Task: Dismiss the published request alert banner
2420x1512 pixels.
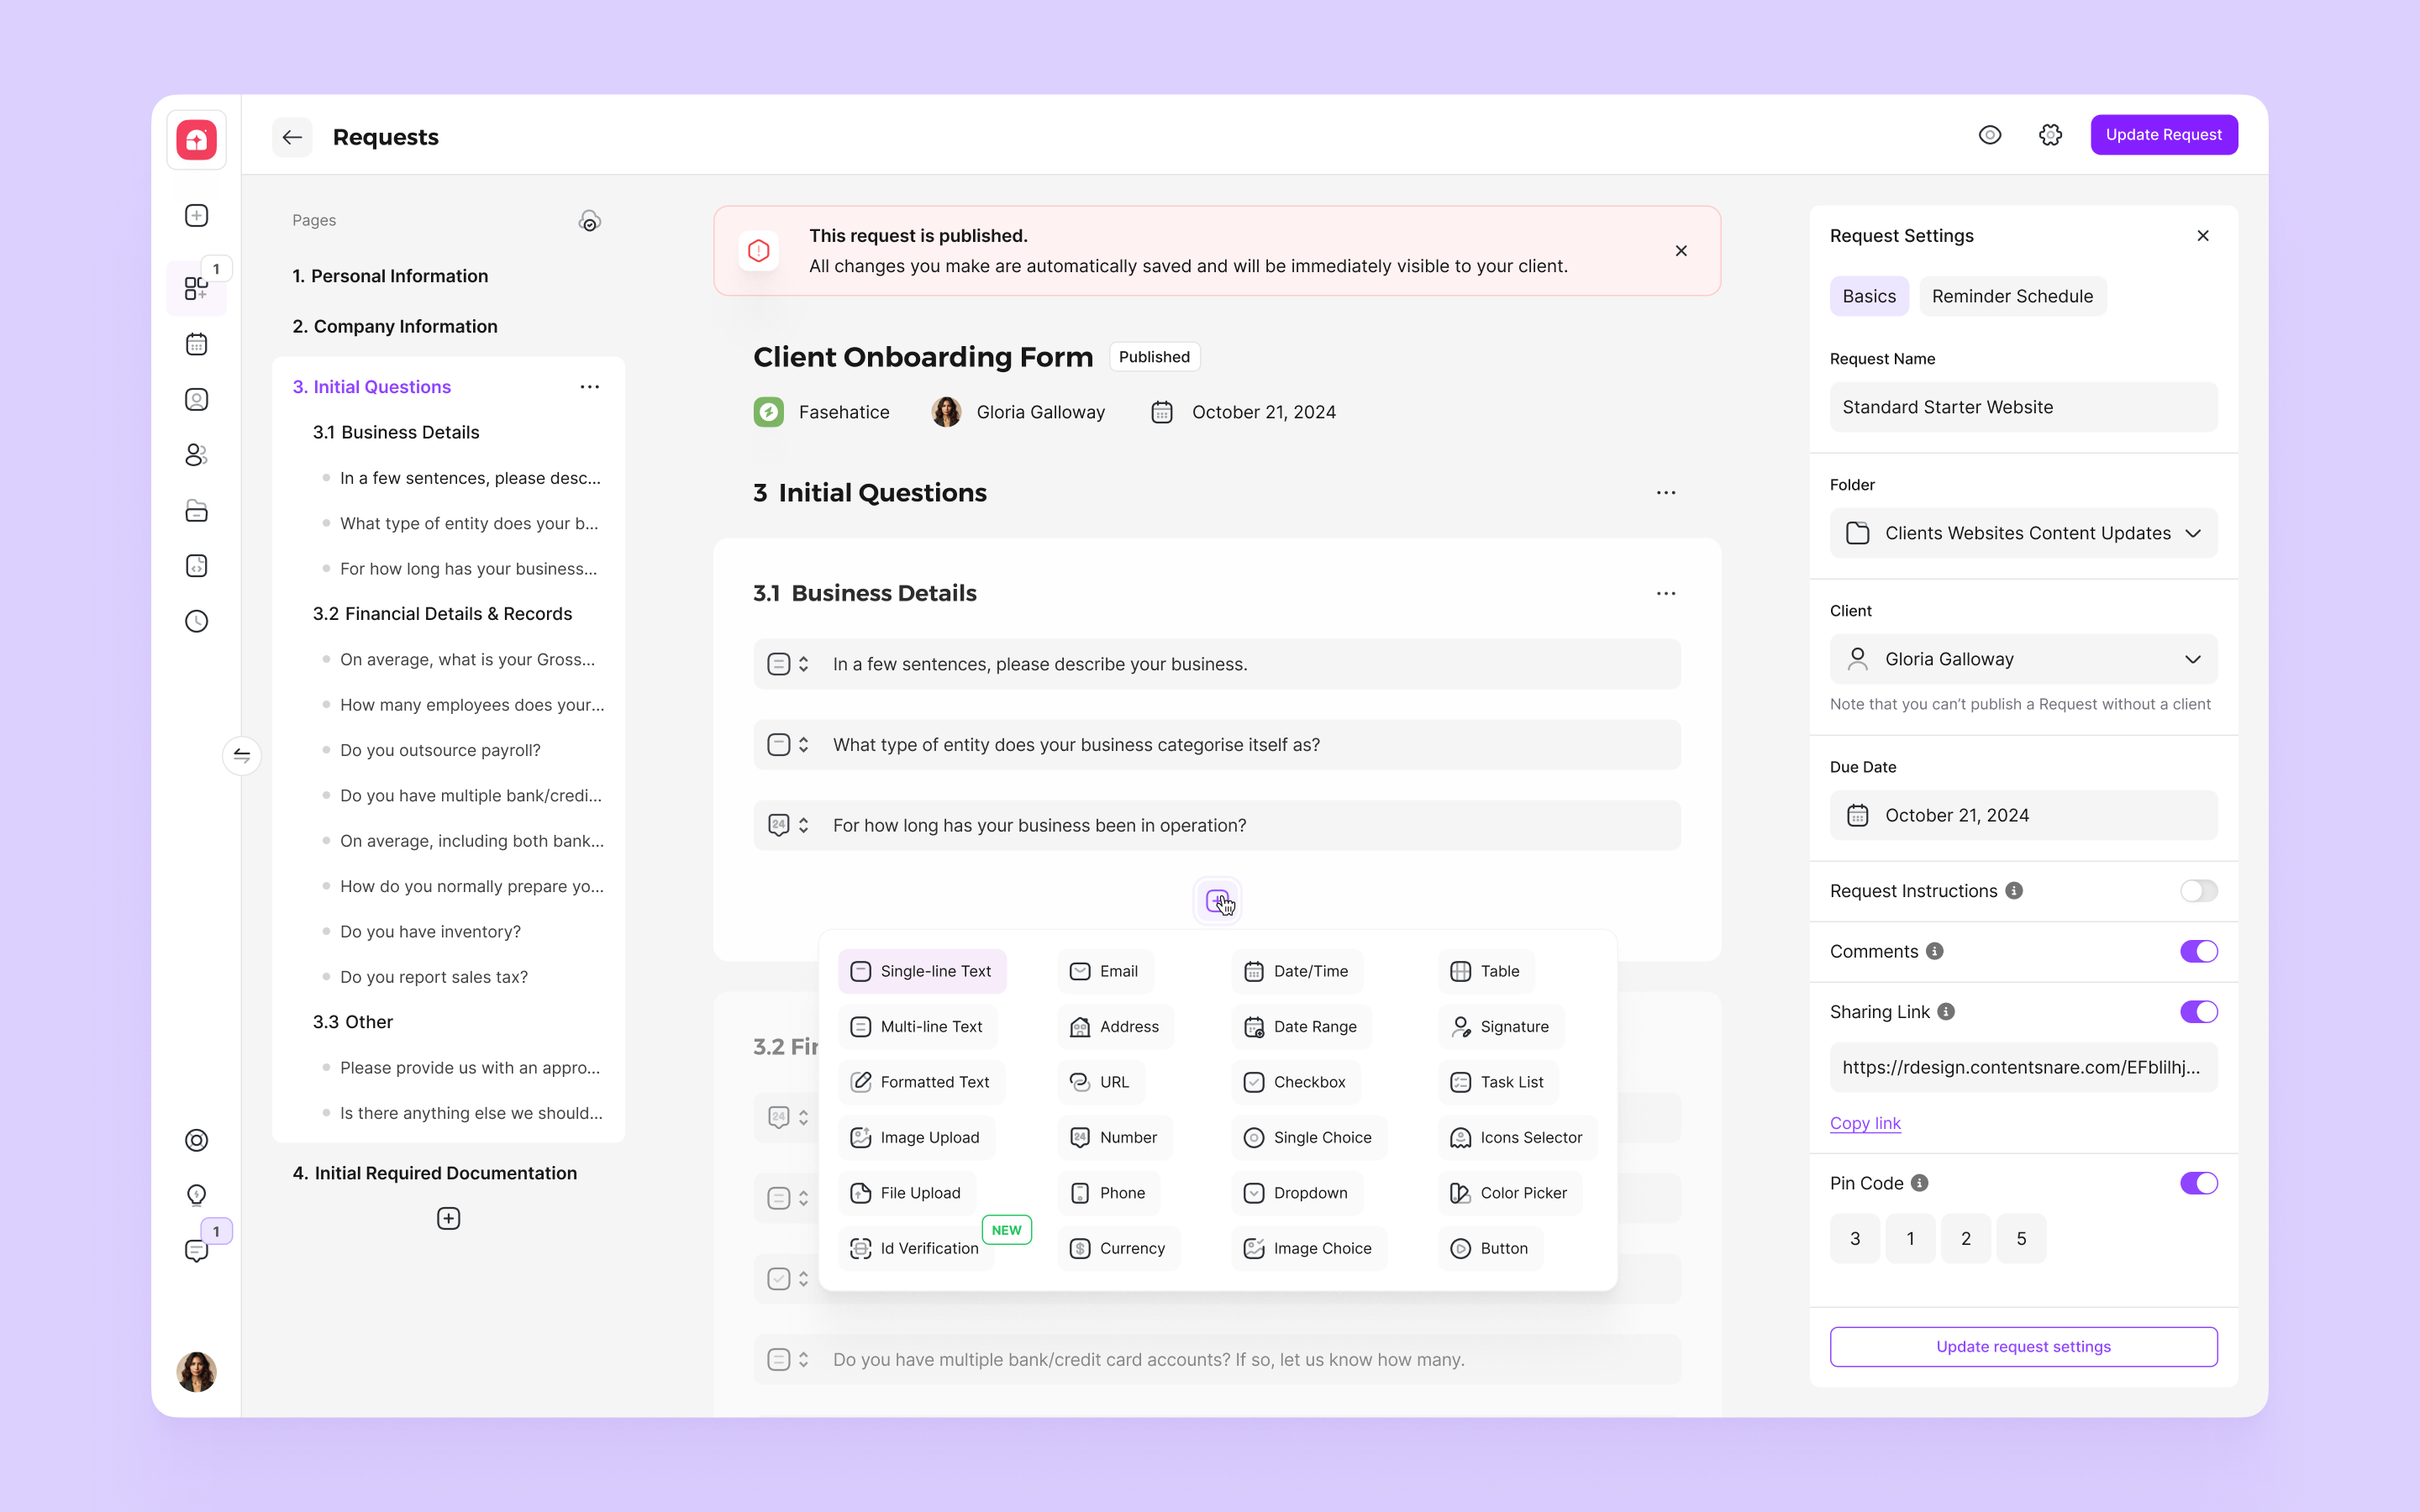Action: 1681,251
